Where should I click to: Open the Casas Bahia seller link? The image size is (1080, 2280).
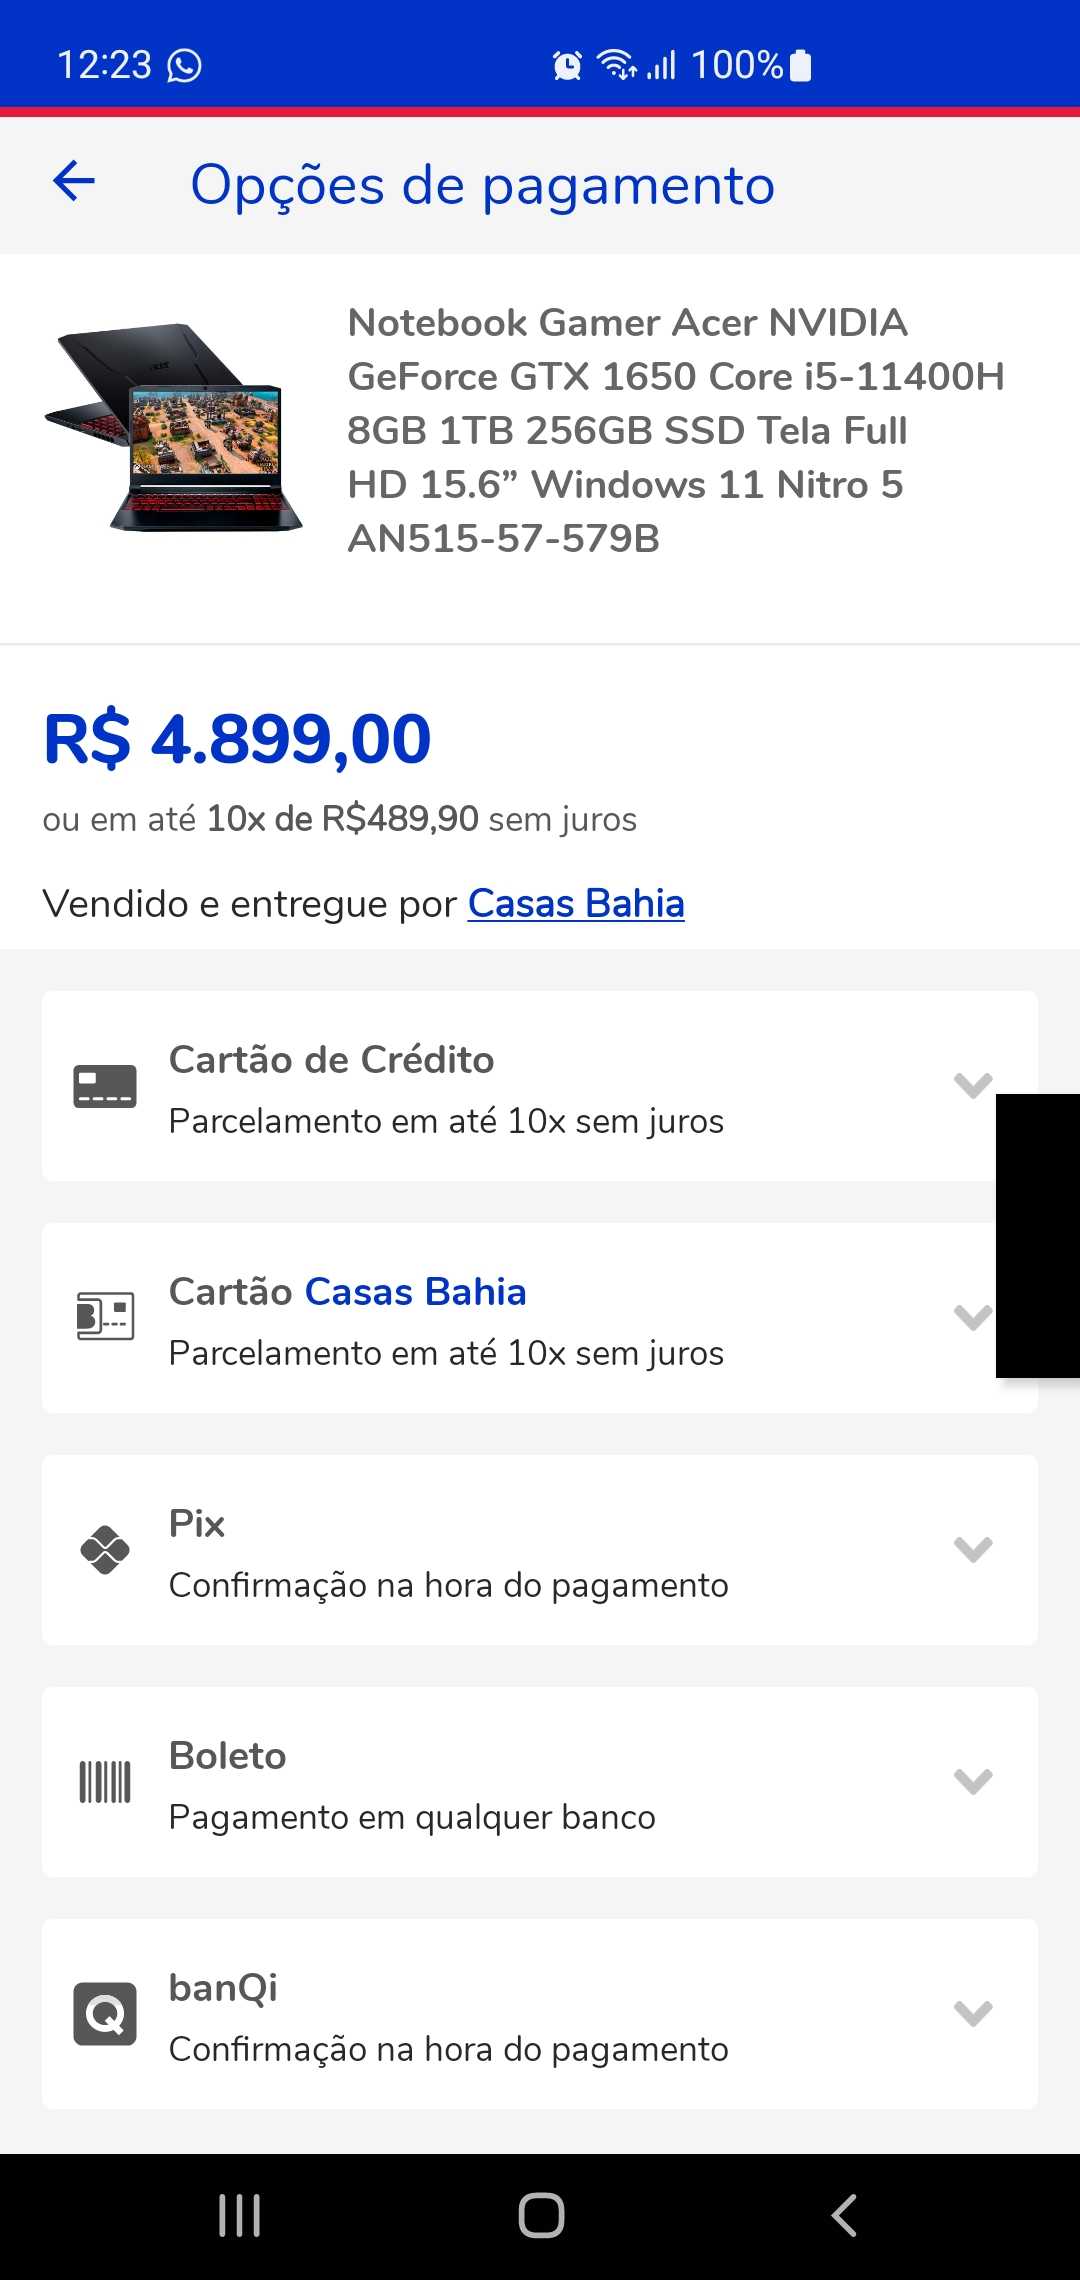pos(576,904)
